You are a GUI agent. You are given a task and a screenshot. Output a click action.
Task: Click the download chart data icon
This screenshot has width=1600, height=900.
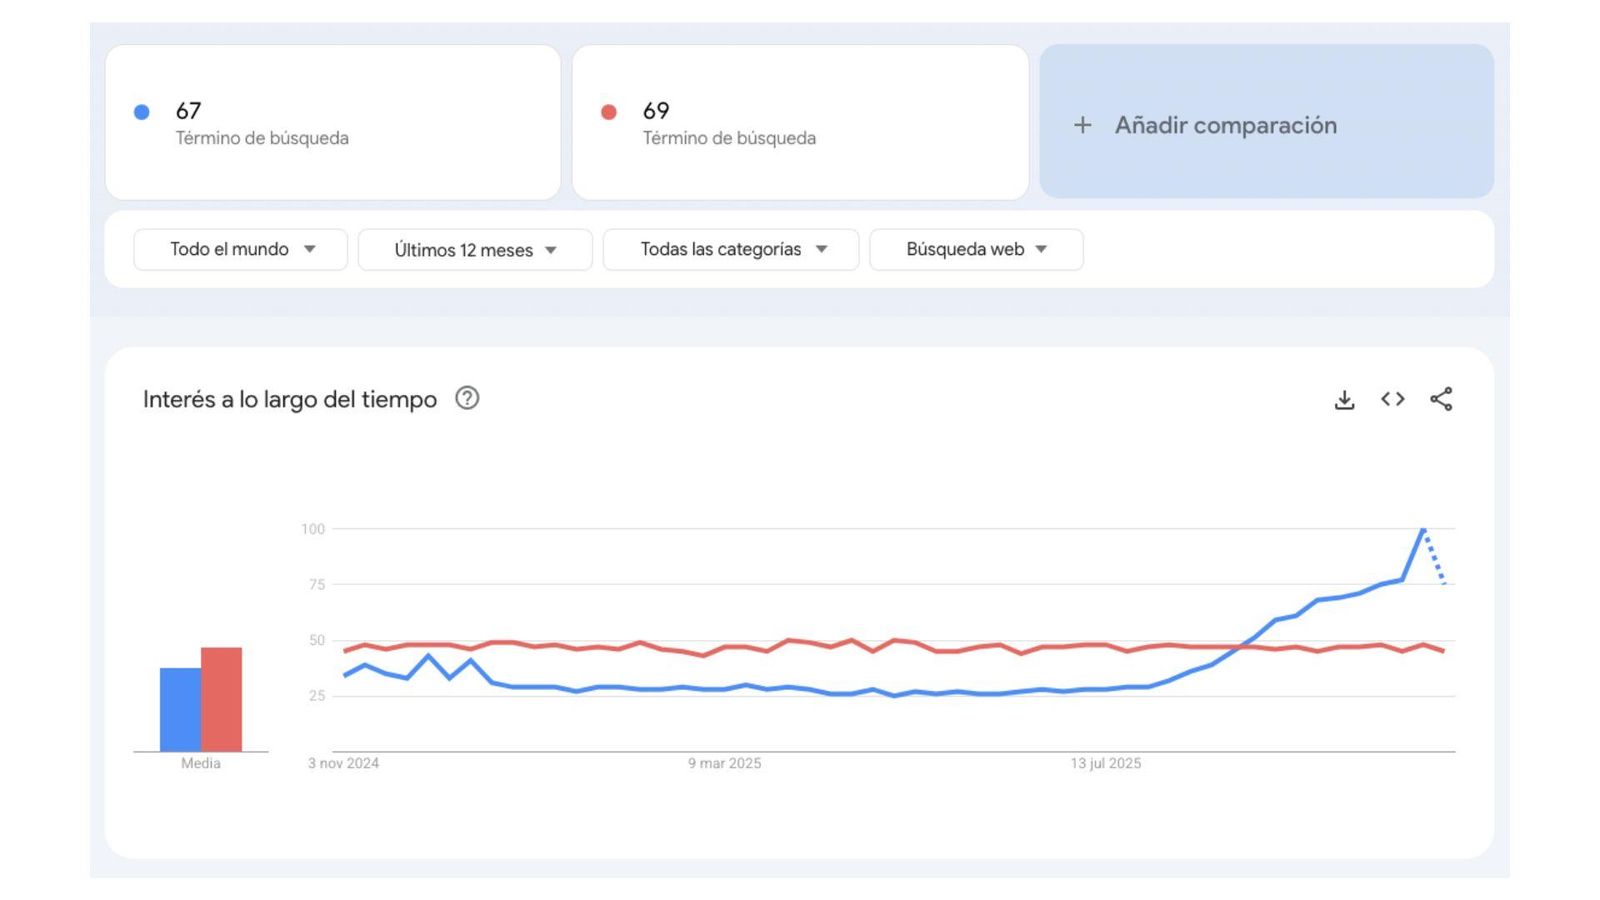1344,398
